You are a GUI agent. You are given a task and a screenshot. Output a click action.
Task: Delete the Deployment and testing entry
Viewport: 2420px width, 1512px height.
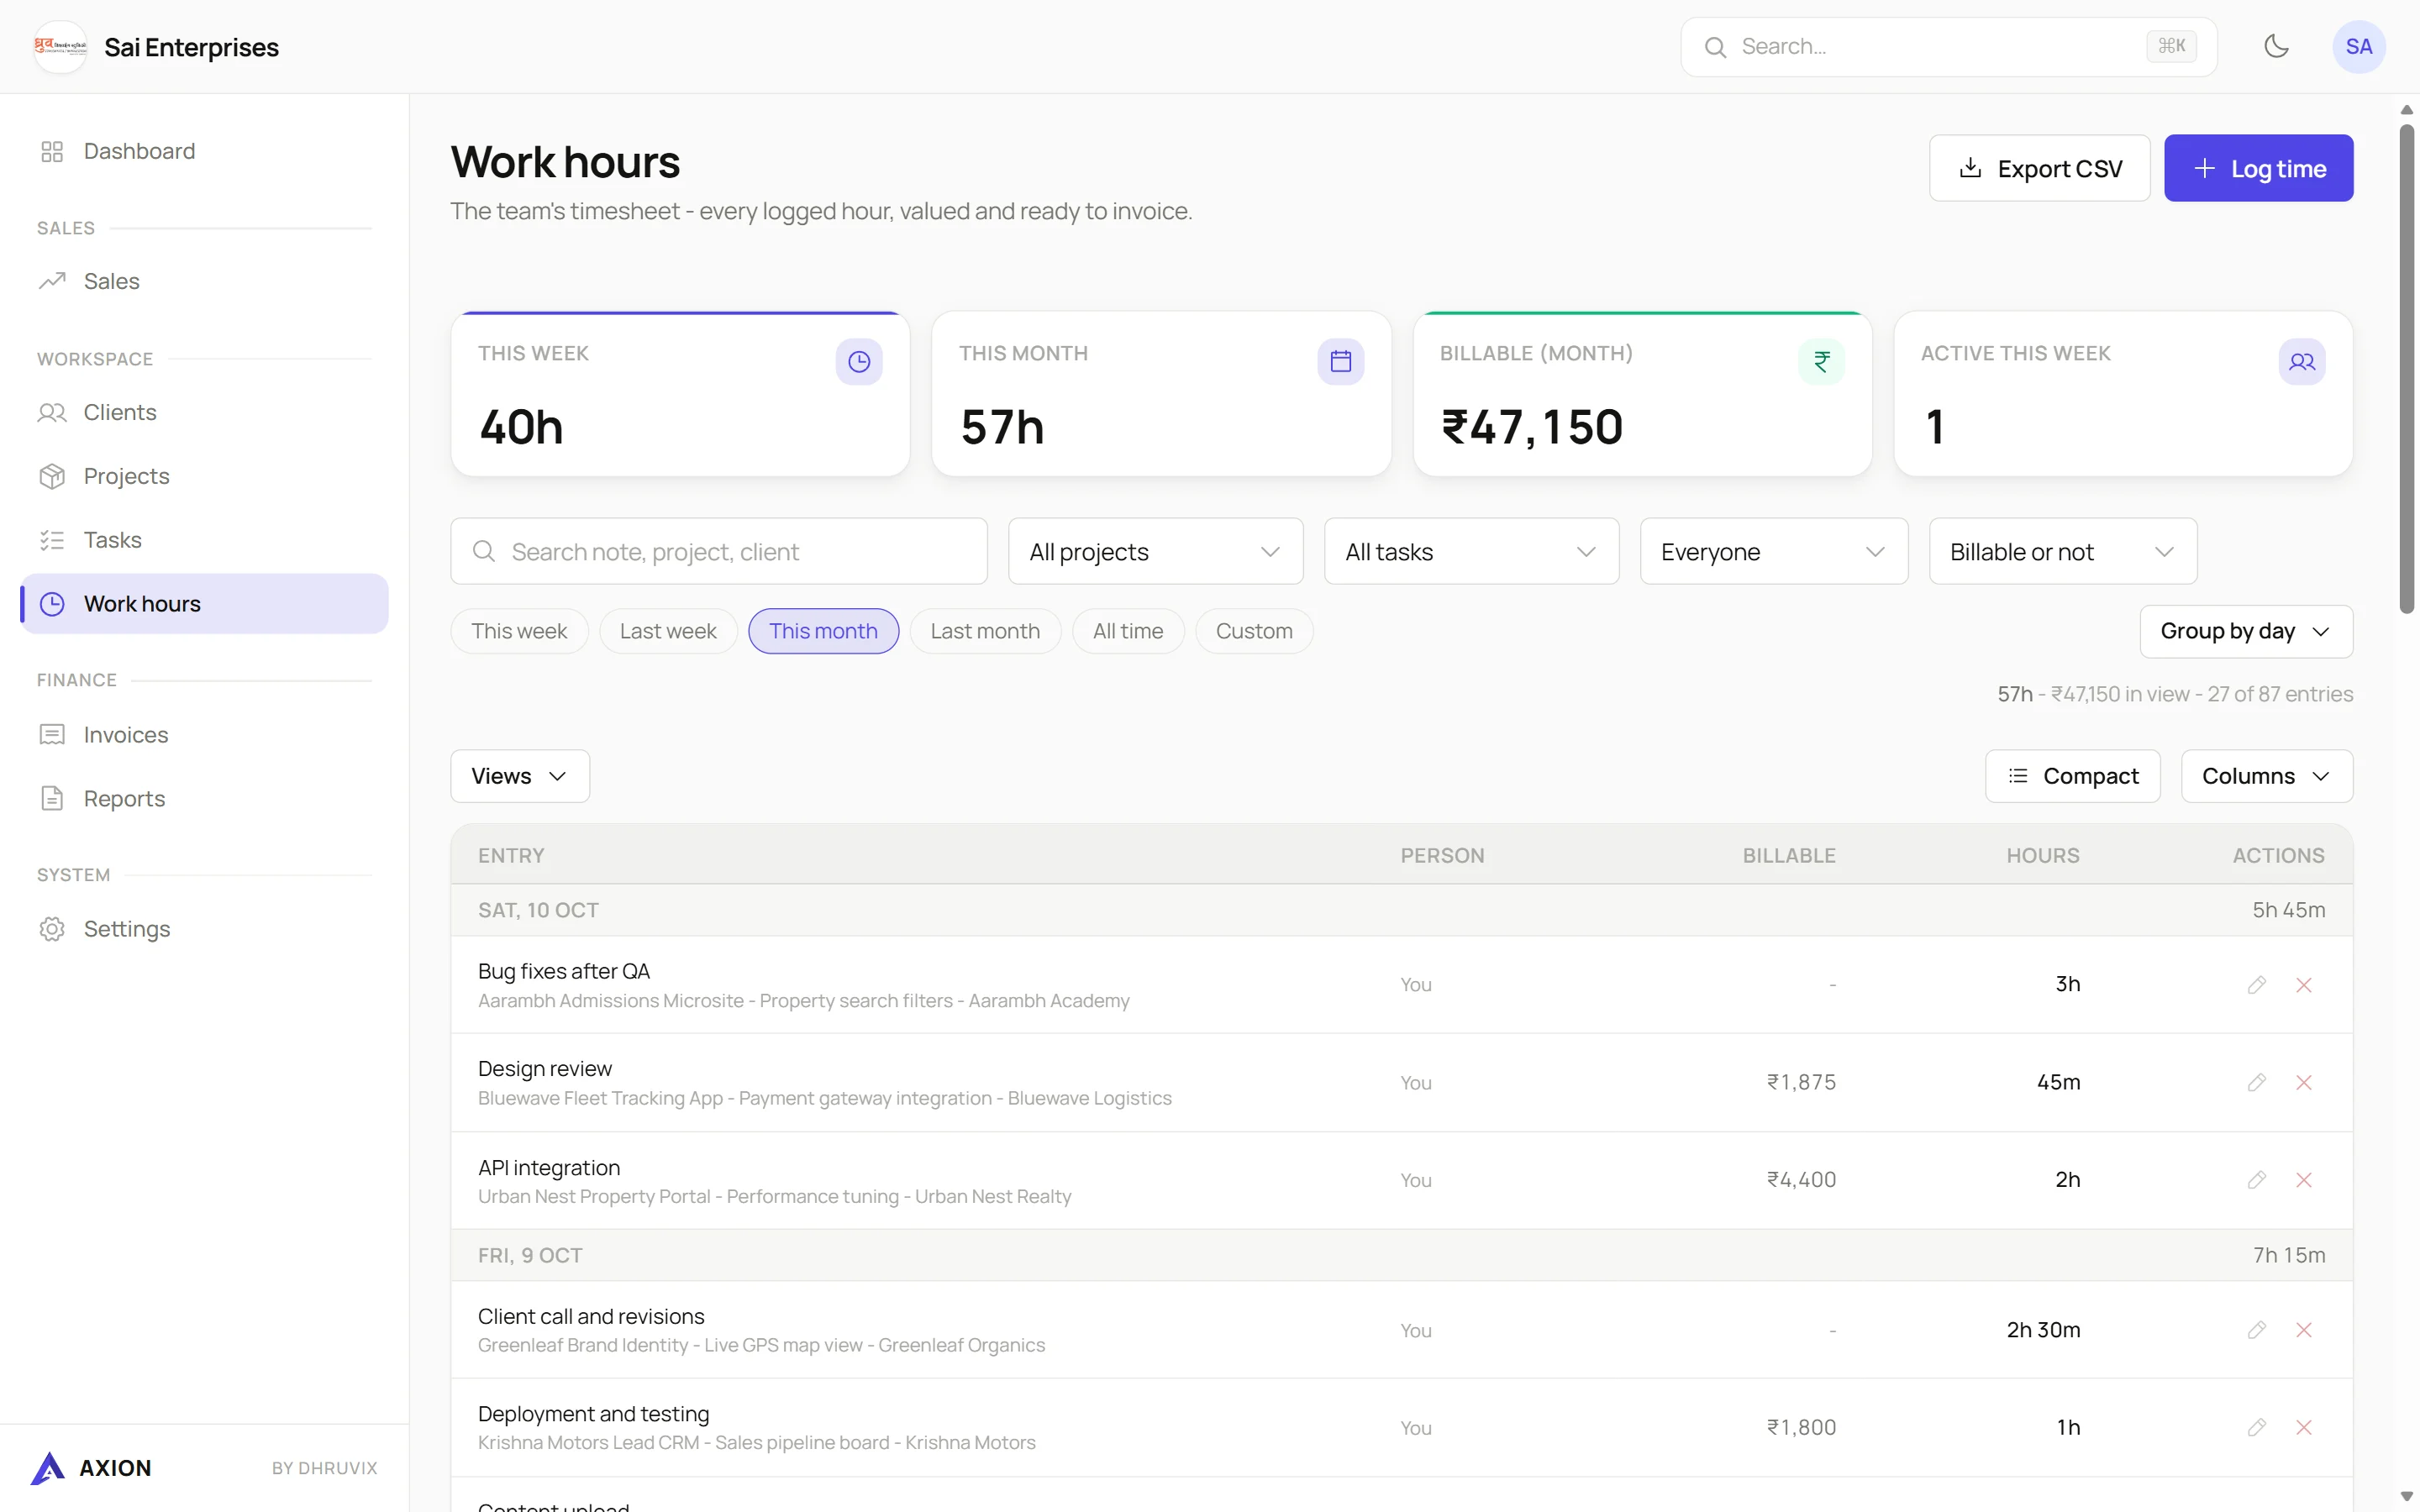[x=2304, y=1427]
